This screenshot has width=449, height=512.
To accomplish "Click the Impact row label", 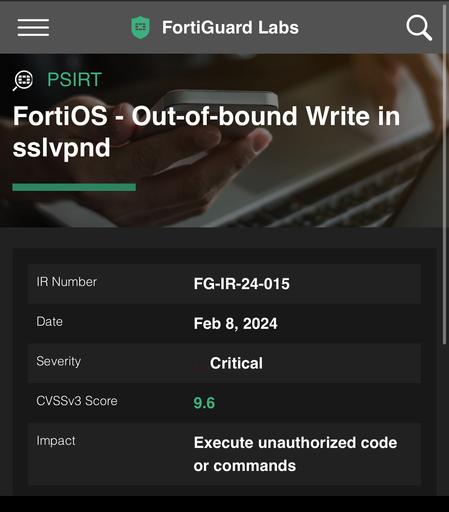I will tap(56, 441).
